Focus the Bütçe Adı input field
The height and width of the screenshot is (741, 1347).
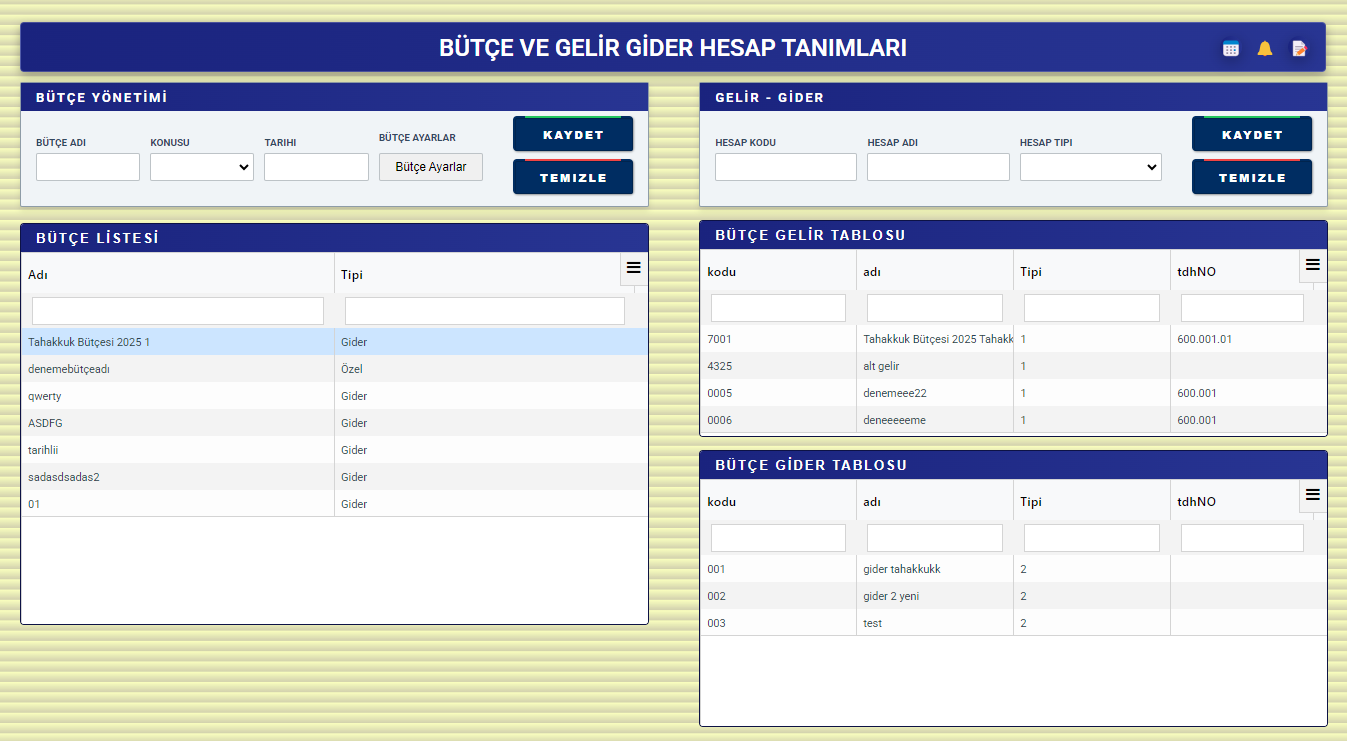tap(88, 167)
